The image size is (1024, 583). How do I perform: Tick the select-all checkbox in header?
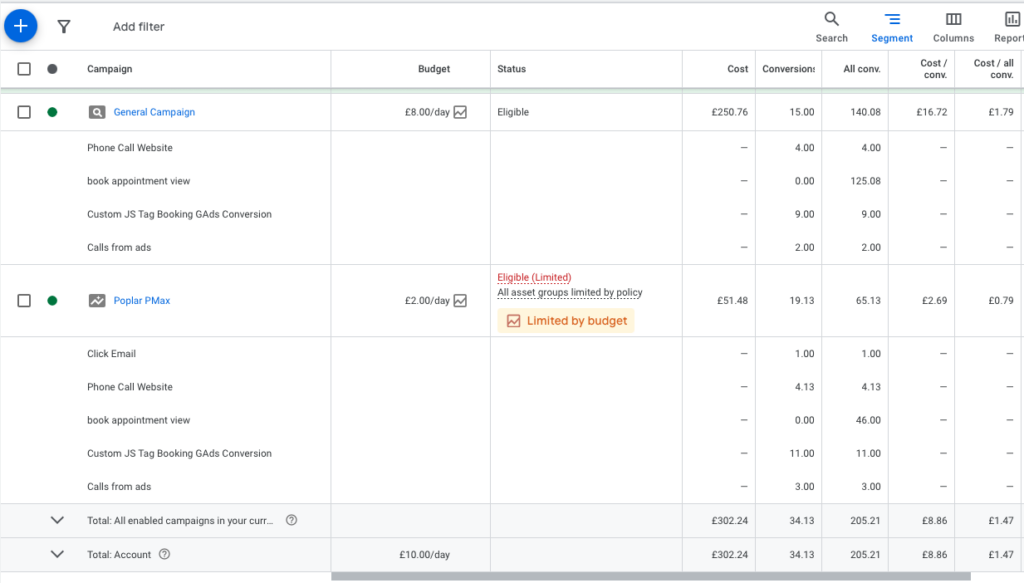pyautogui.click(x=24, y=69)
